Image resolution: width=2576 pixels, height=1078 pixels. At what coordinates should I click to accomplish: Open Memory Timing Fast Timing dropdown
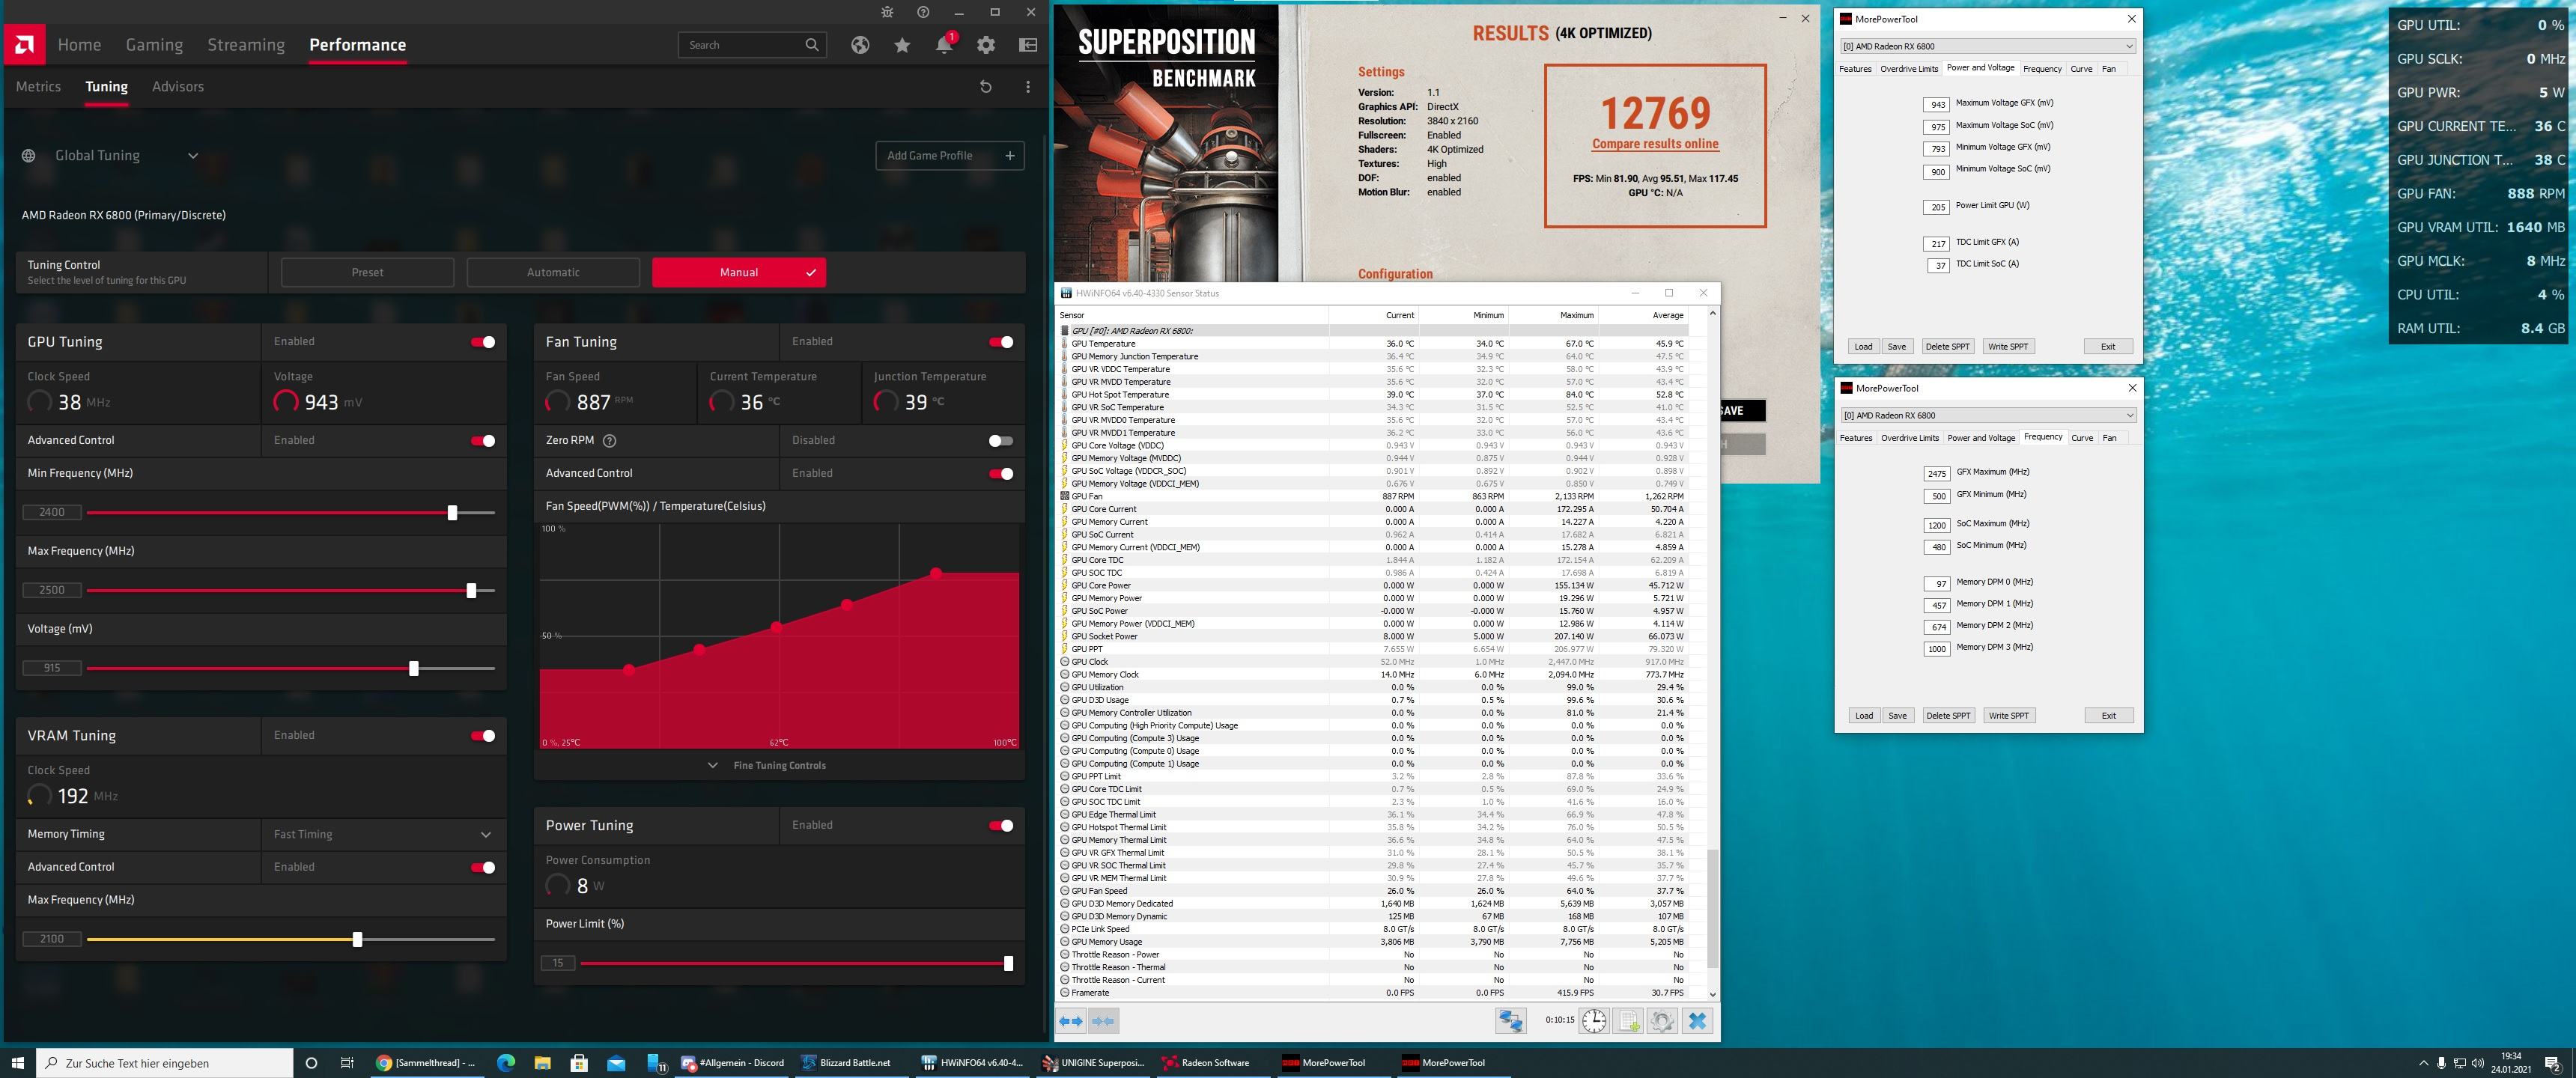tap(384, 834)
